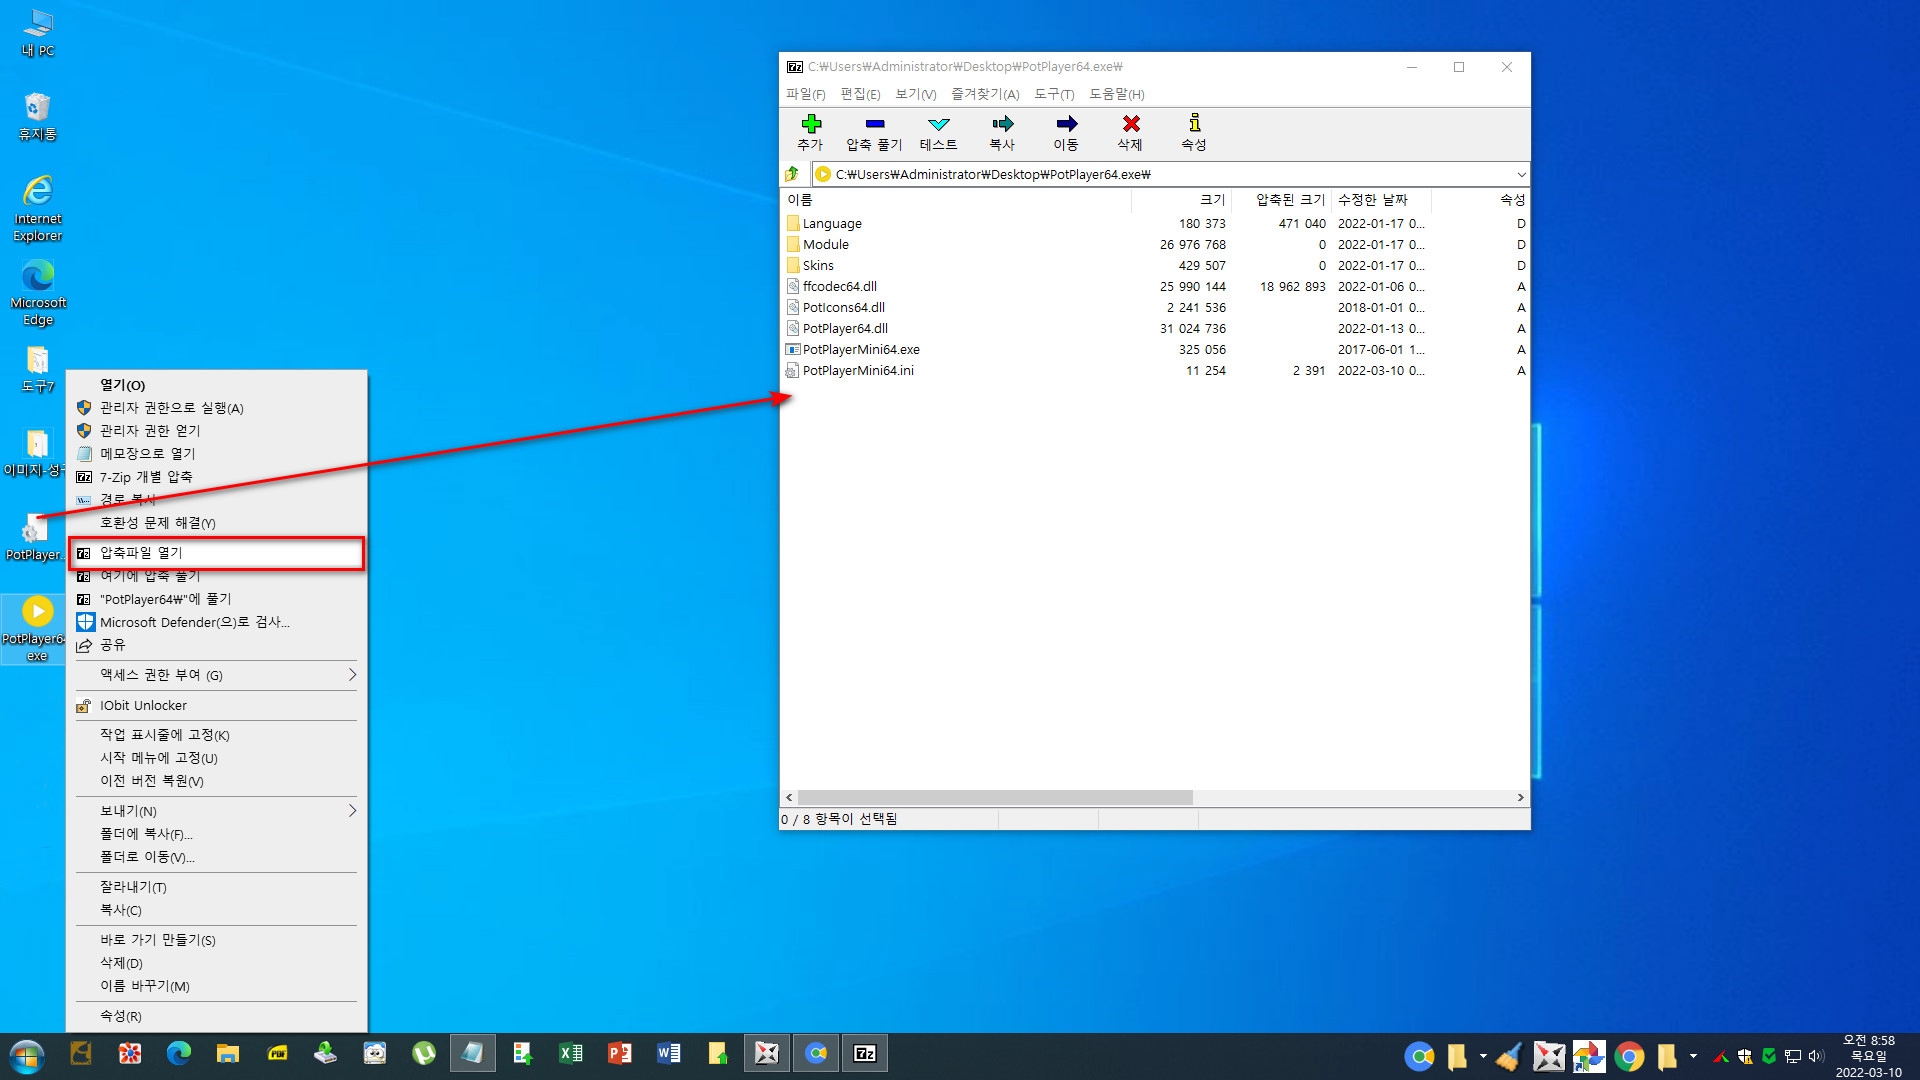Choose 시작 메뉴에 고정(U) entry
The image size is (1920, 1080).
tap(216, 758)
